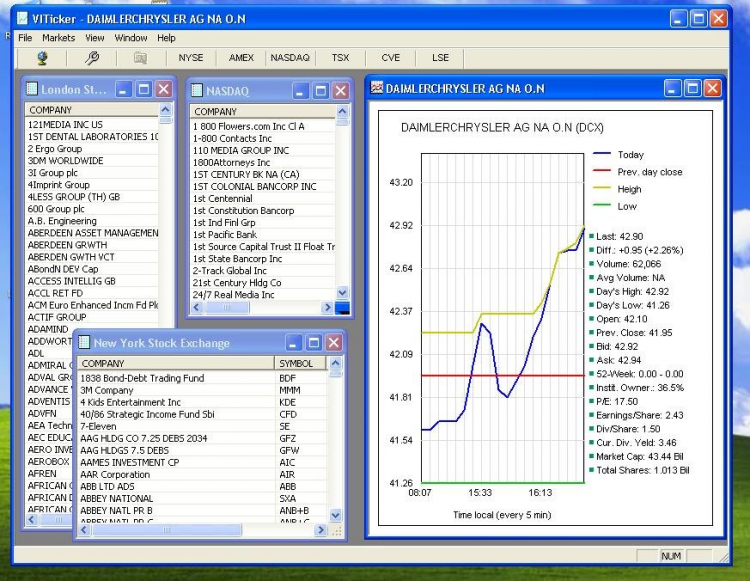
Task: Open the Markets menu
Action: click(58, 38)
